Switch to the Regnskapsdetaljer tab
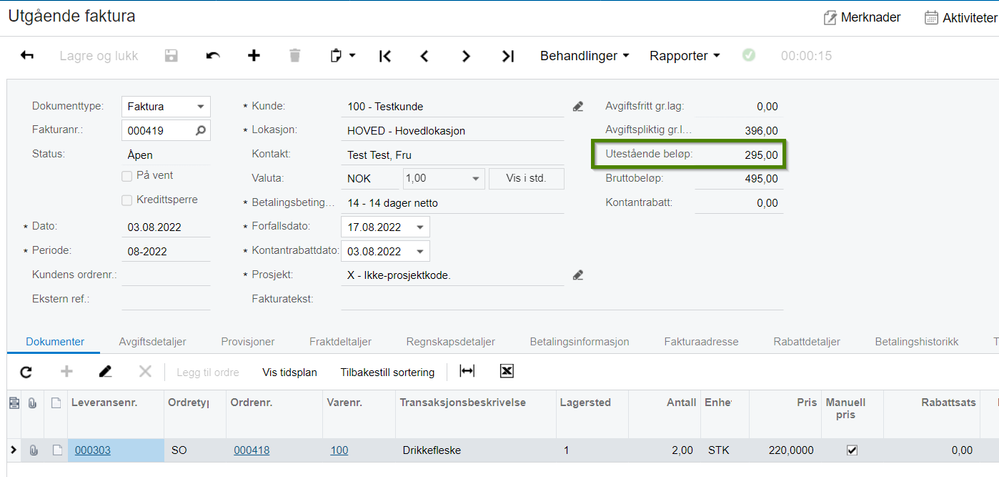Image resolution: width=999 pixels, height=477 pixels. pos(450,342)
